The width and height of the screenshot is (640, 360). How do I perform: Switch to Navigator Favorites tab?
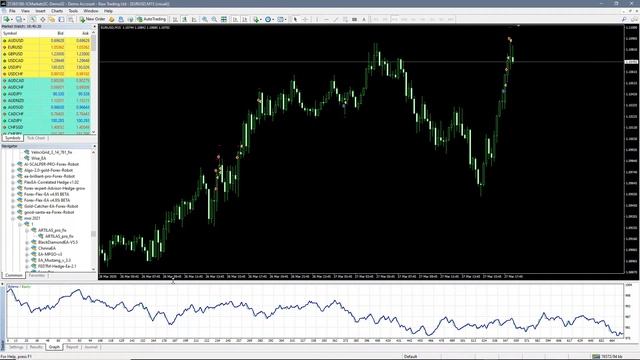coord(37,276)
